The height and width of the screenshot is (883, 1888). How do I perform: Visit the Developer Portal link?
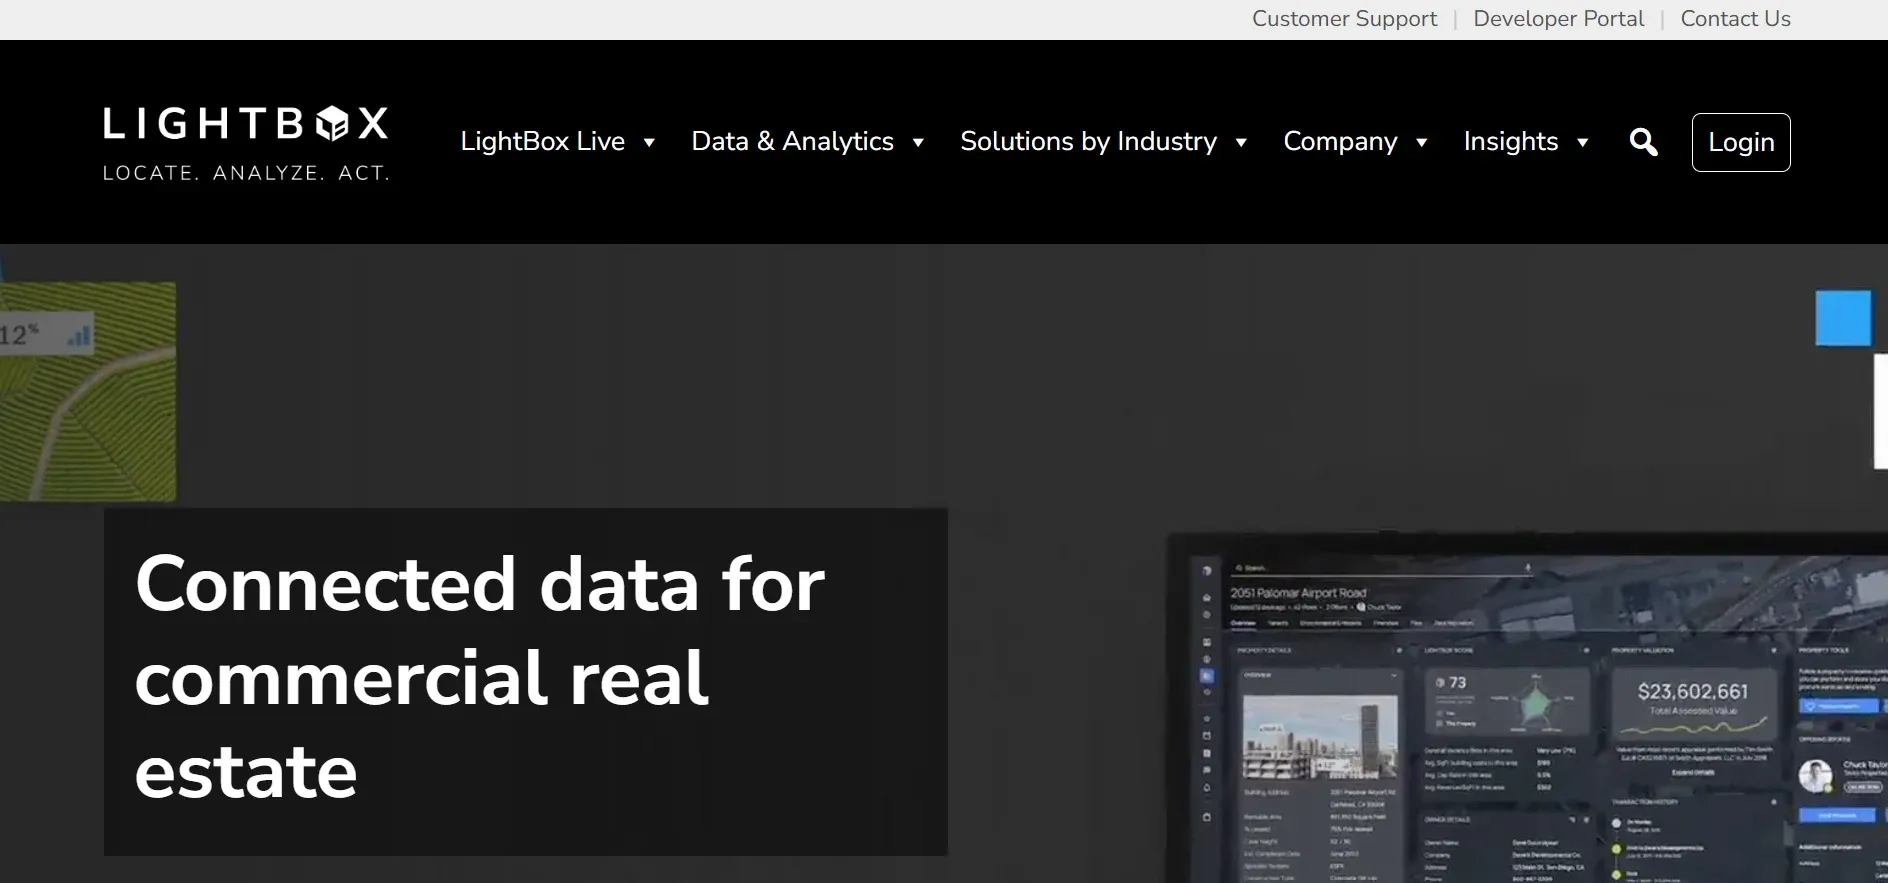[x=1558, y=19]
